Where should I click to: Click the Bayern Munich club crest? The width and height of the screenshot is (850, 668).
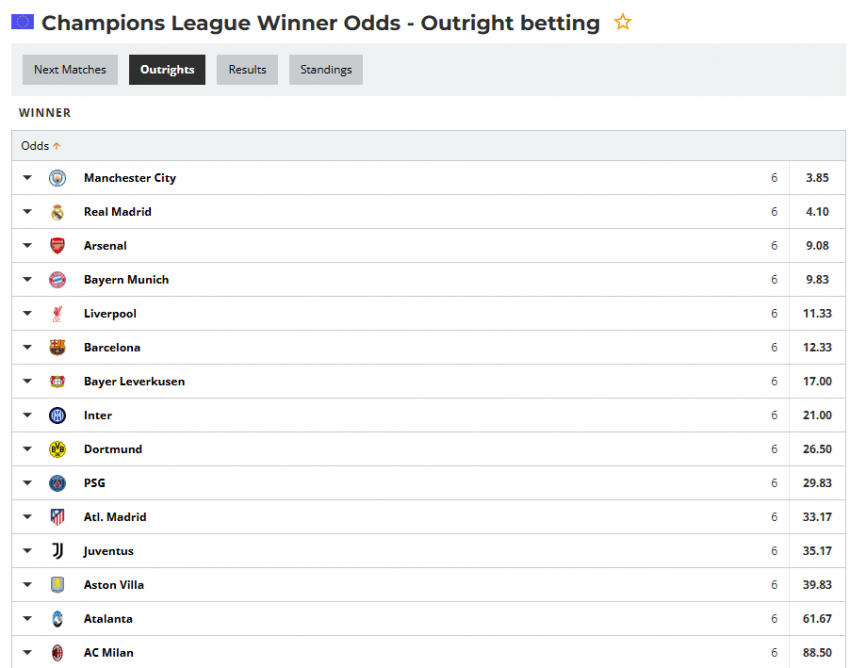pyautogui.click(x=58, y=280)
